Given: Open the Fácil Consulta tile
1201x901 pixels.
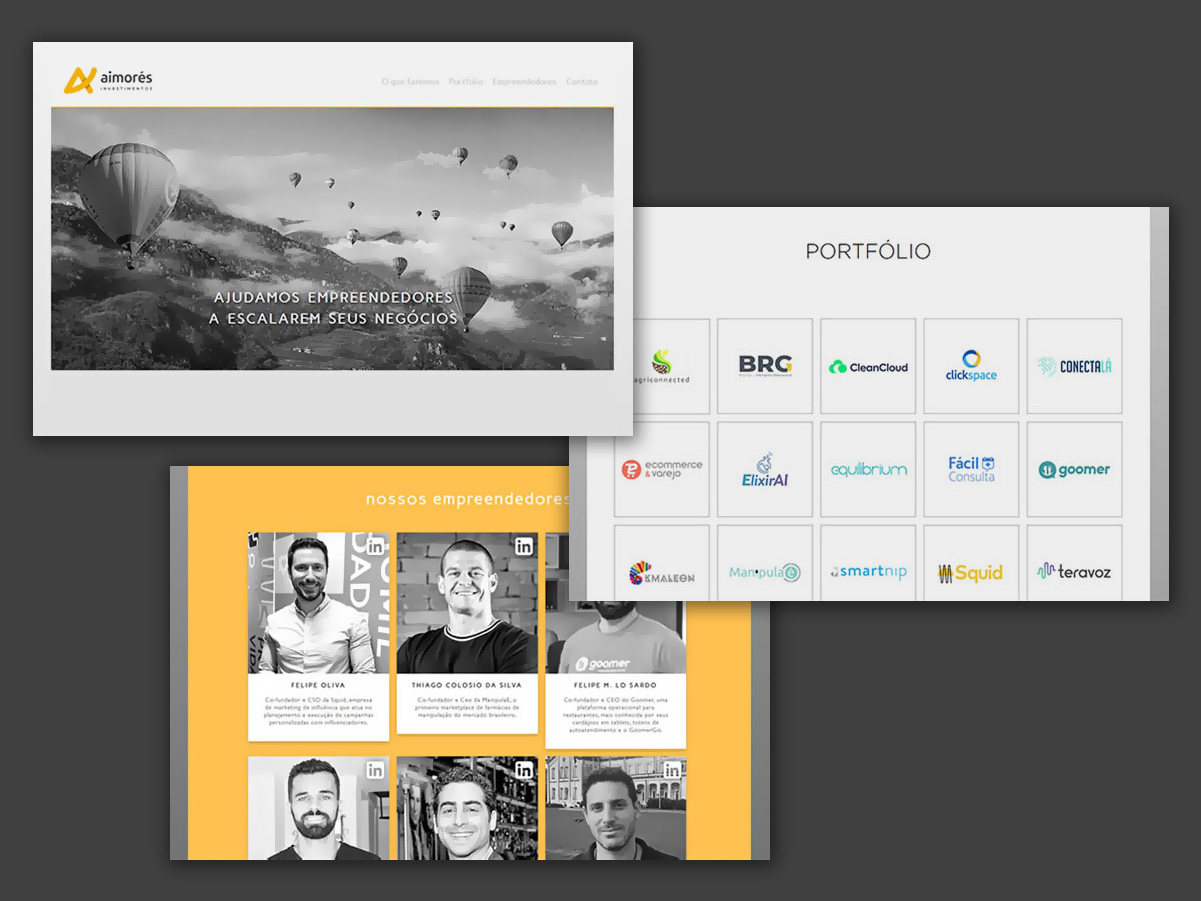Looking at the screenshot, I should (971, 469).
